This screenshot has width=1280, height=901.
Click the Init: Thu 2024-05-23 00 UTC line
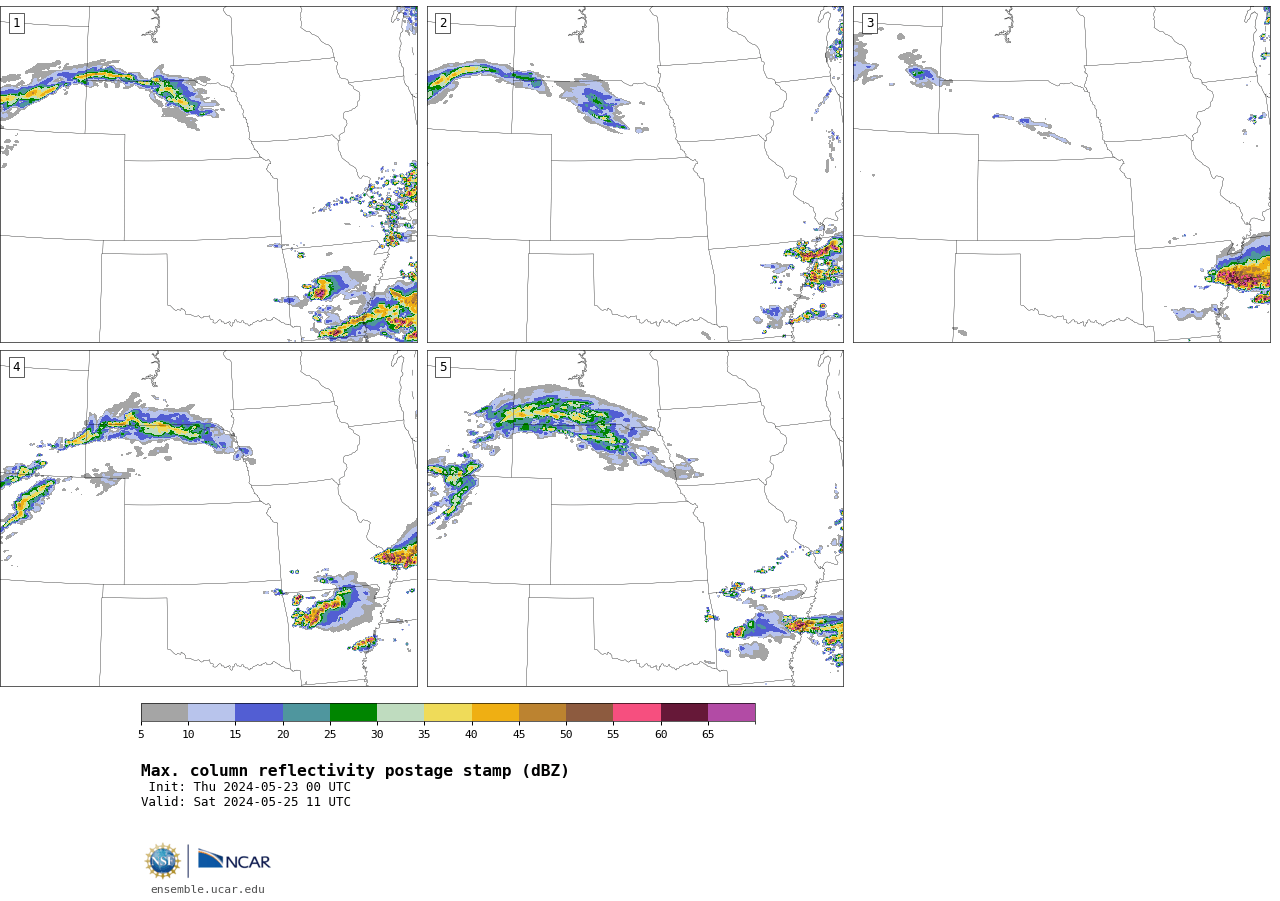coord(249,787)
